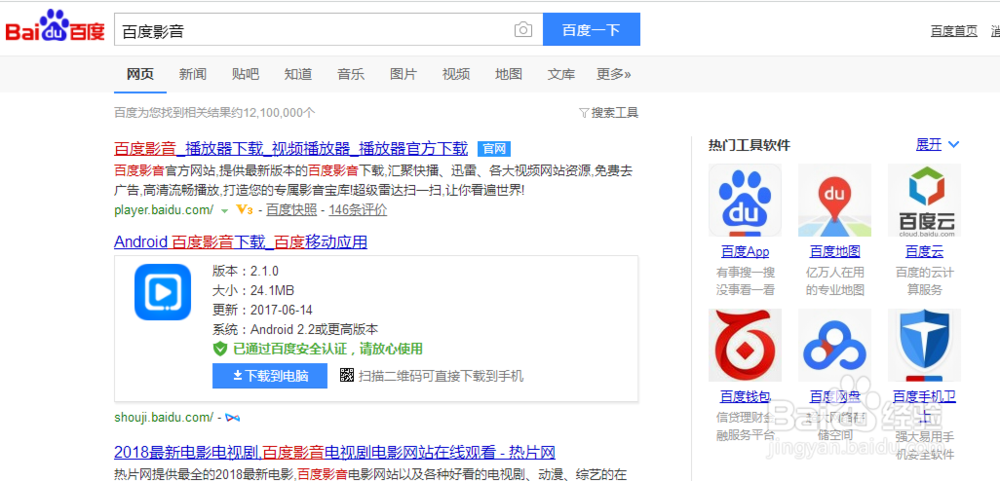
Task: Click the 百度App icon
Action: tap(745, 200)
